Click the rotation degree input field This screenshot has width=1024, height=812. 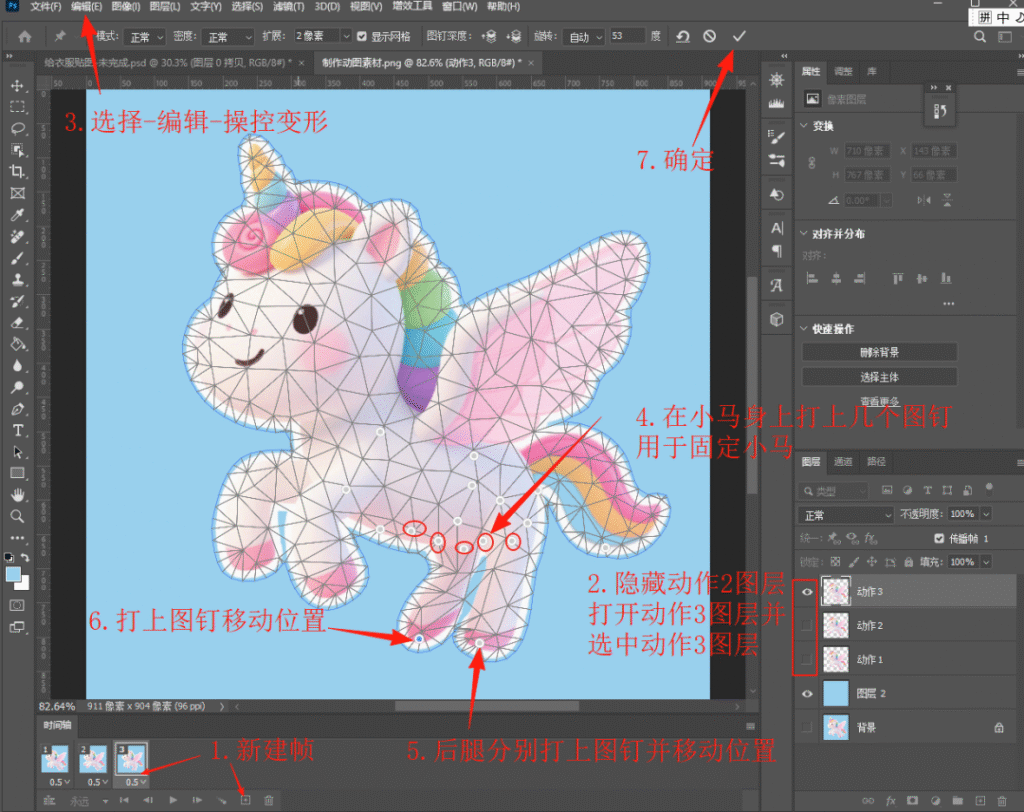click(x=627, y=37)
